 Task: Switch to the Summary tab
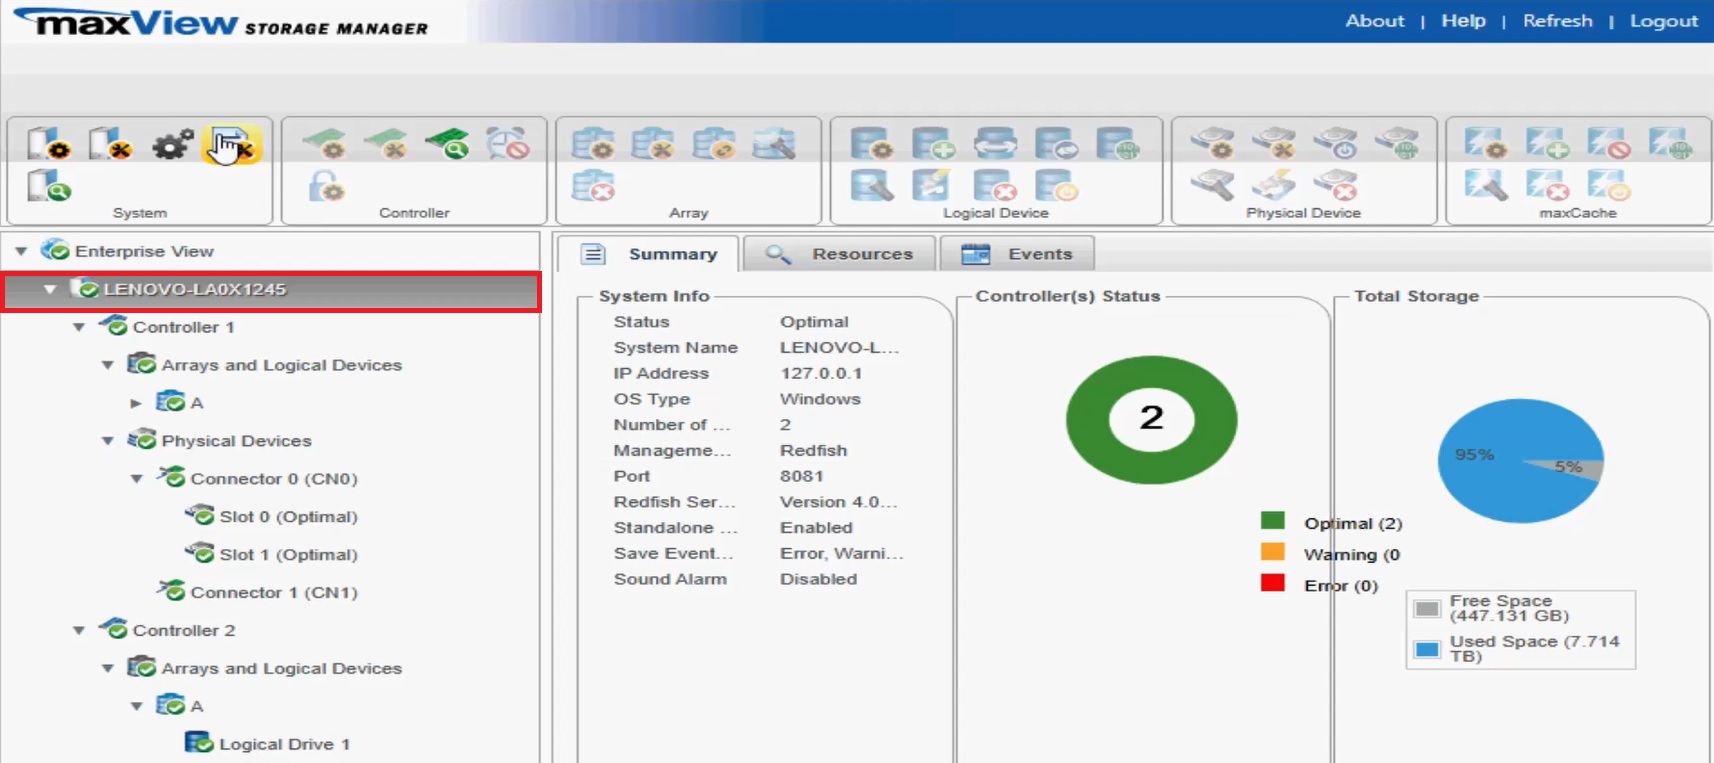coord(648,254)
